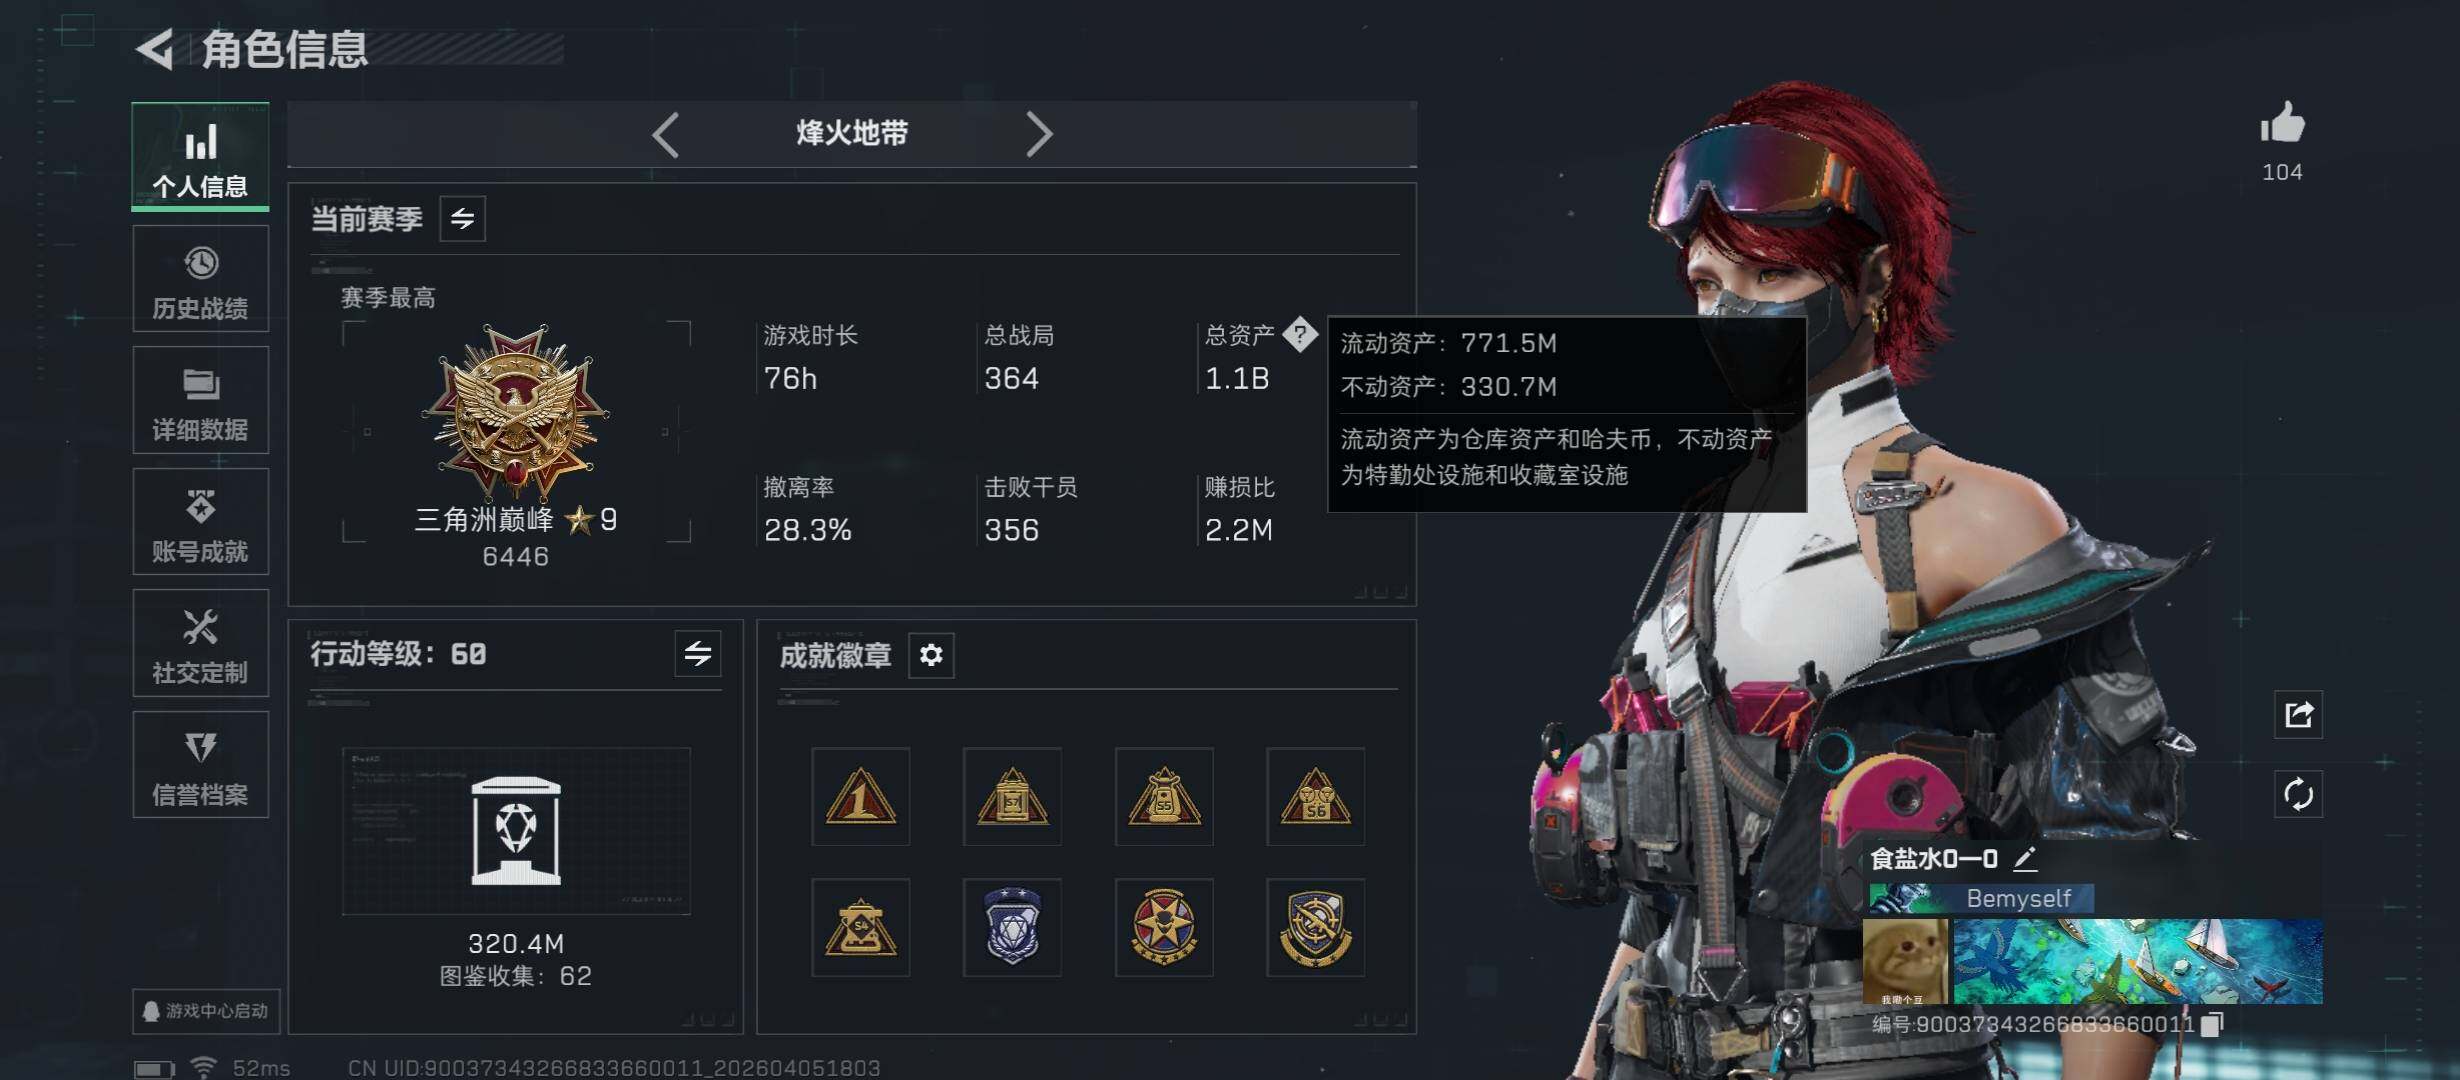Refresh the character model with the rotate icon
Viewport: 2460px width, 1080px height.
coord(2298,795)
